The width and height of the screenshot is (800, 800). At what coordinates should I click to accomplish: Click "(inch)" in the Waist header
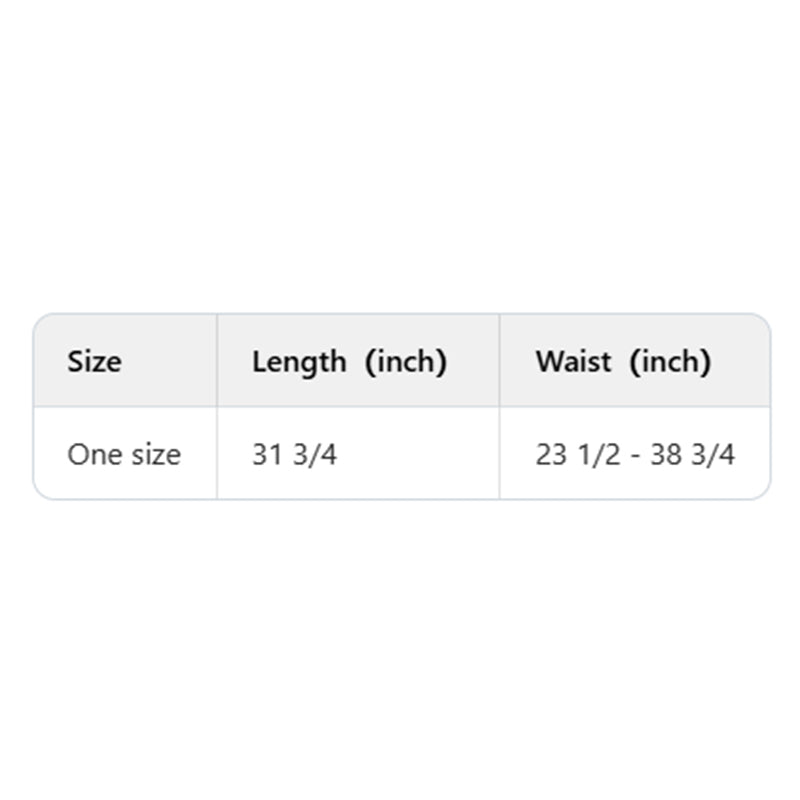point(670,361)
